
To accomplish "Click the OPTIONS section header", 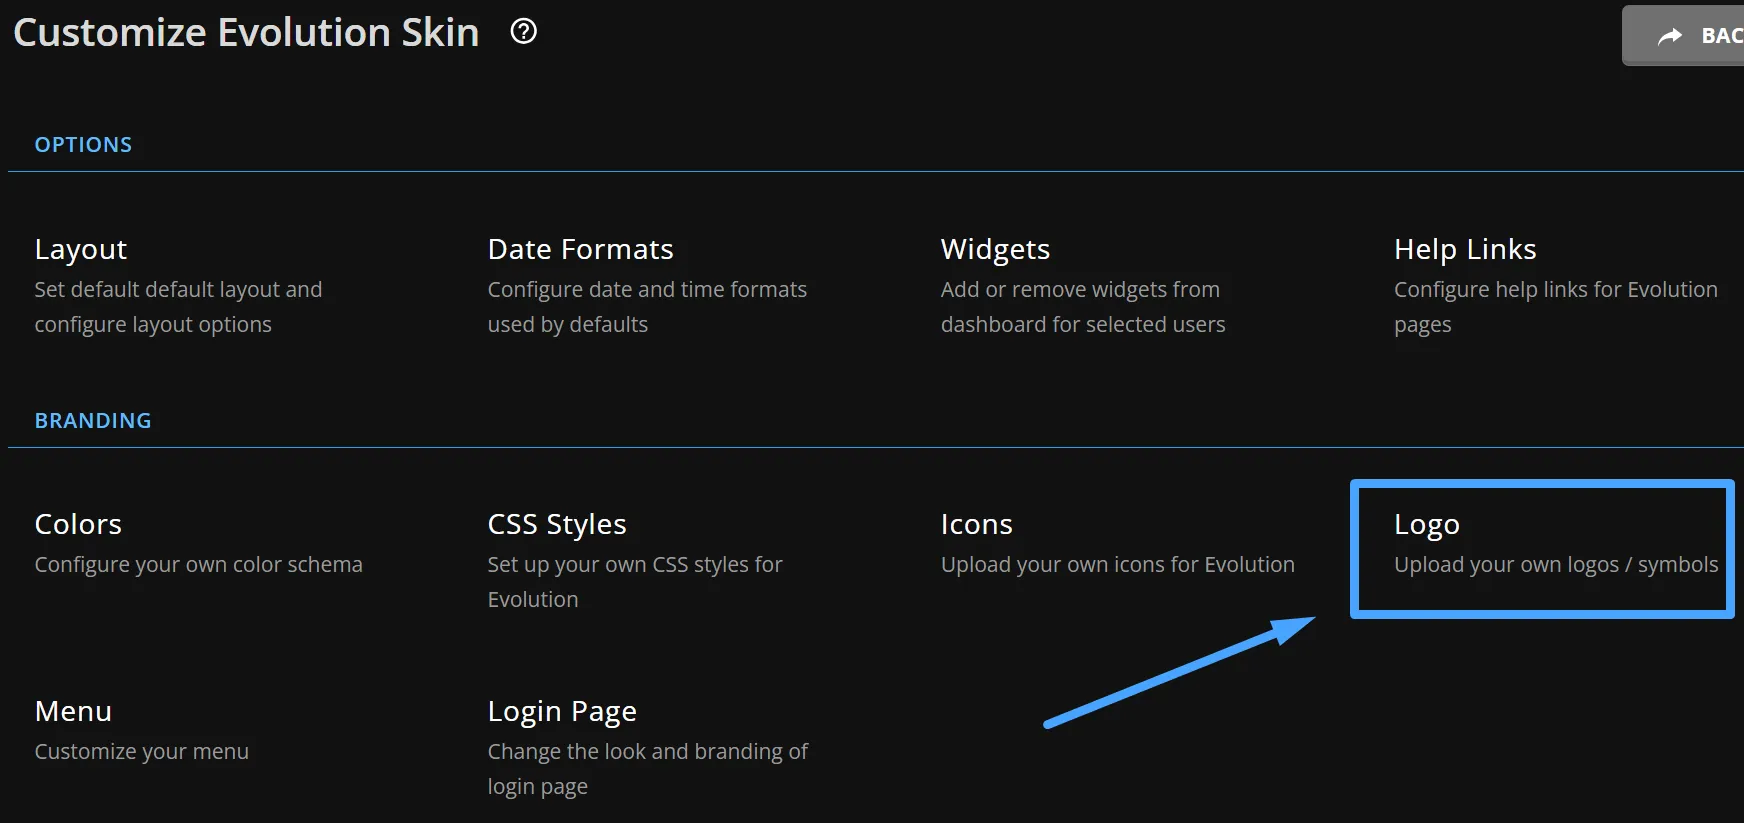I will point(83,145).
